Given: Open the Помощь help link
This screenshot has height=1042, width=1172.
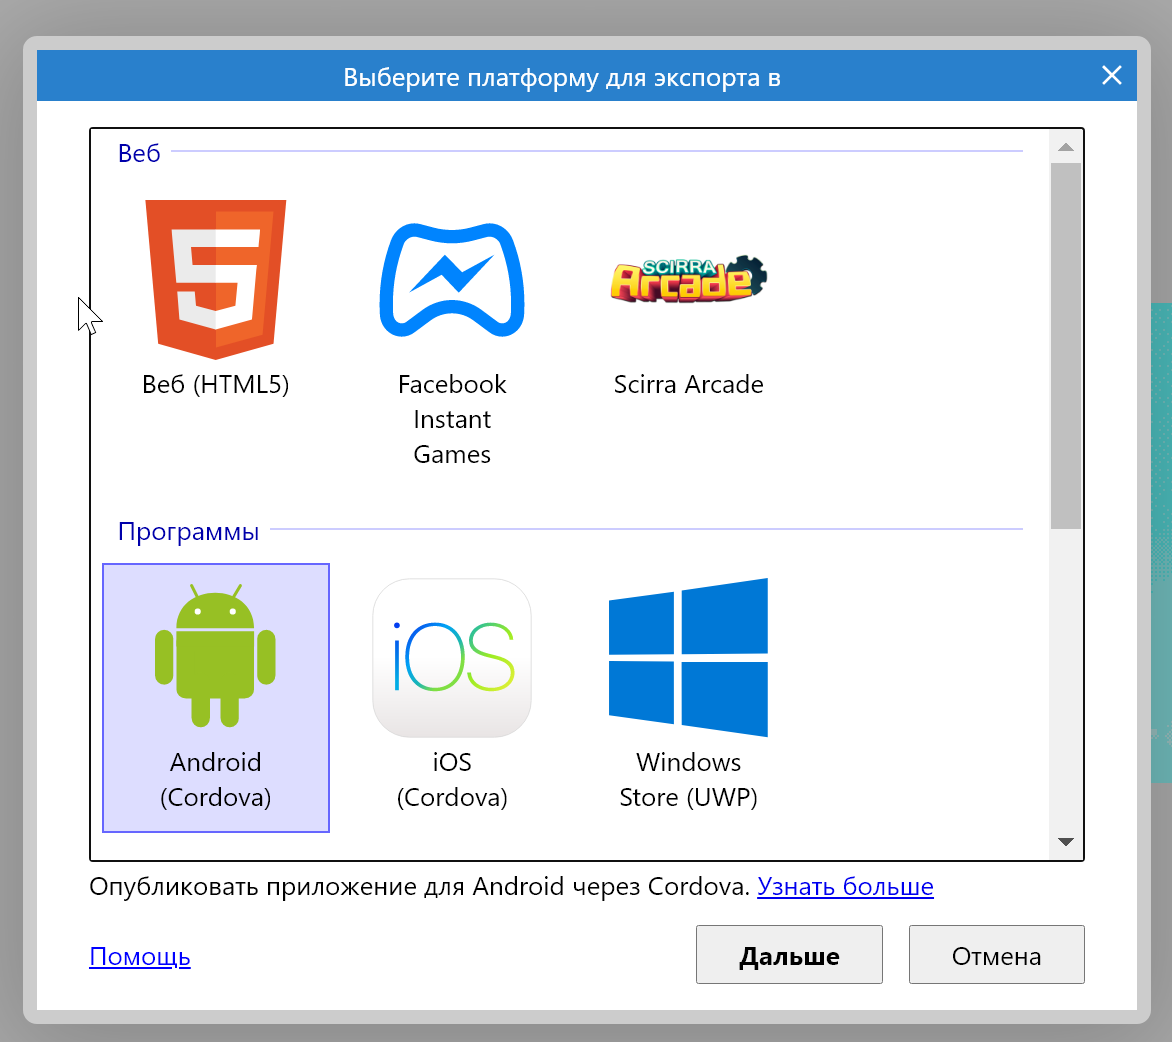Looking at the screenshot, I should point(140,956).
